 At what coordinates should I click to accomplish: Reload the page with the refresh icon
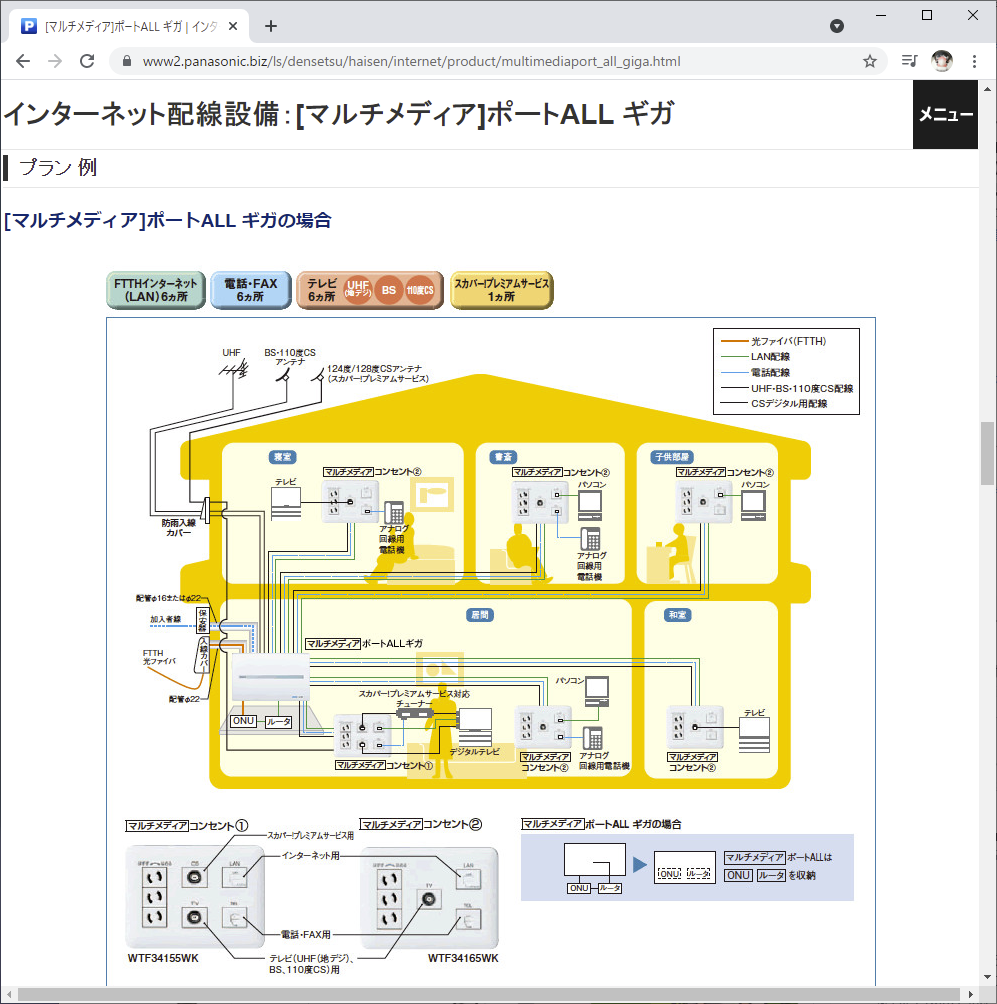[x=87, y=61]
